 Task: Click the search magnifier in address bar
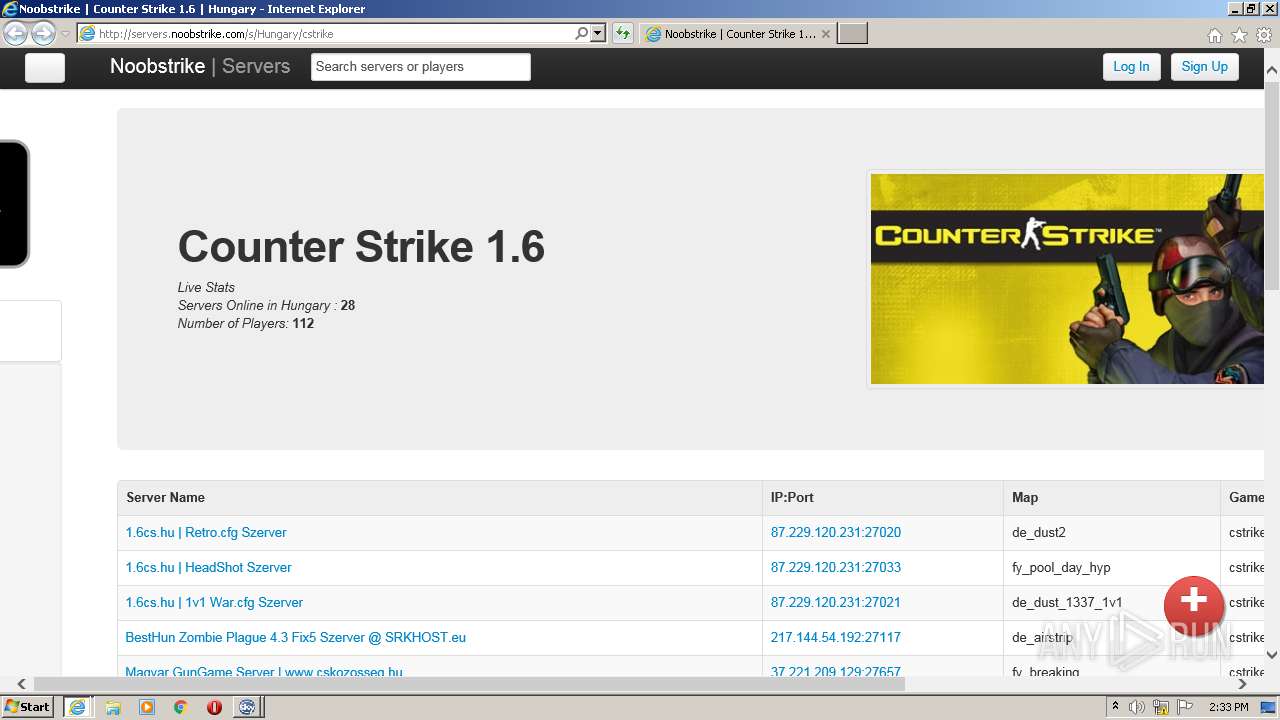pyautogui.click(x=581, y=33)
